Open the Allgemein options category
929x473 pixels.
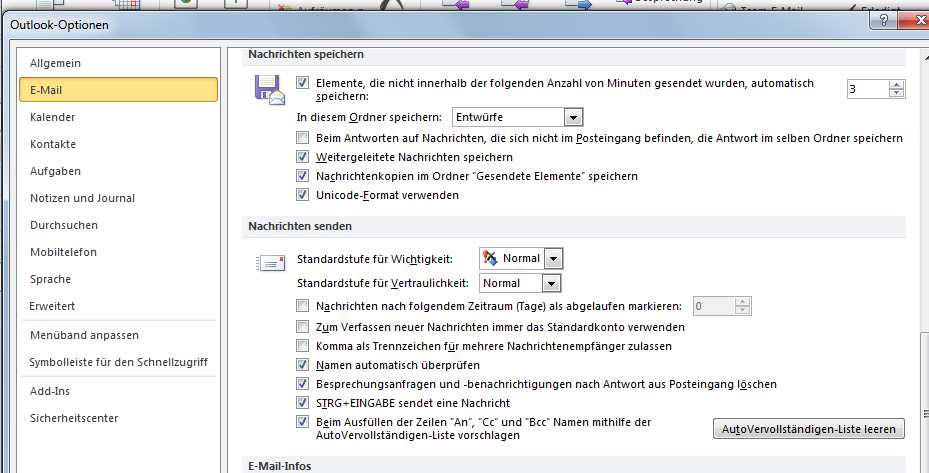[x=118, y=63]
